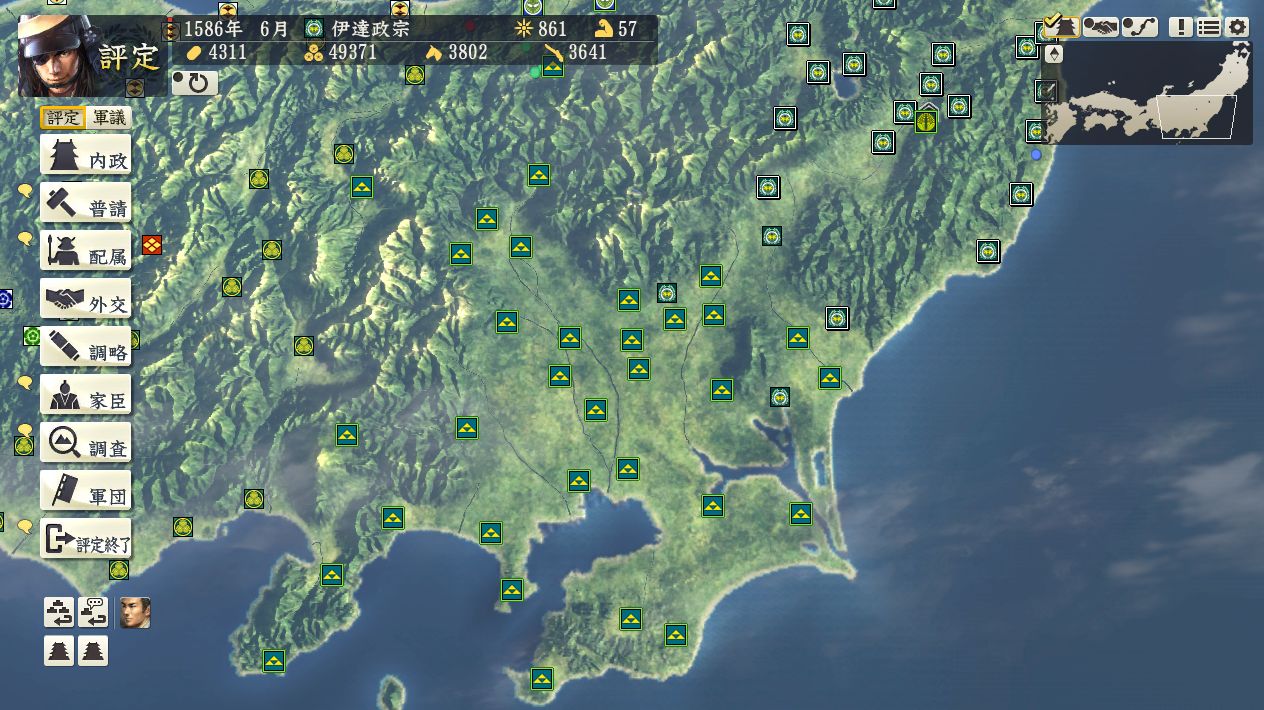This screenshot has height=710, width=1264.
Task: Click the Japan minimap
Action: 1148,92
